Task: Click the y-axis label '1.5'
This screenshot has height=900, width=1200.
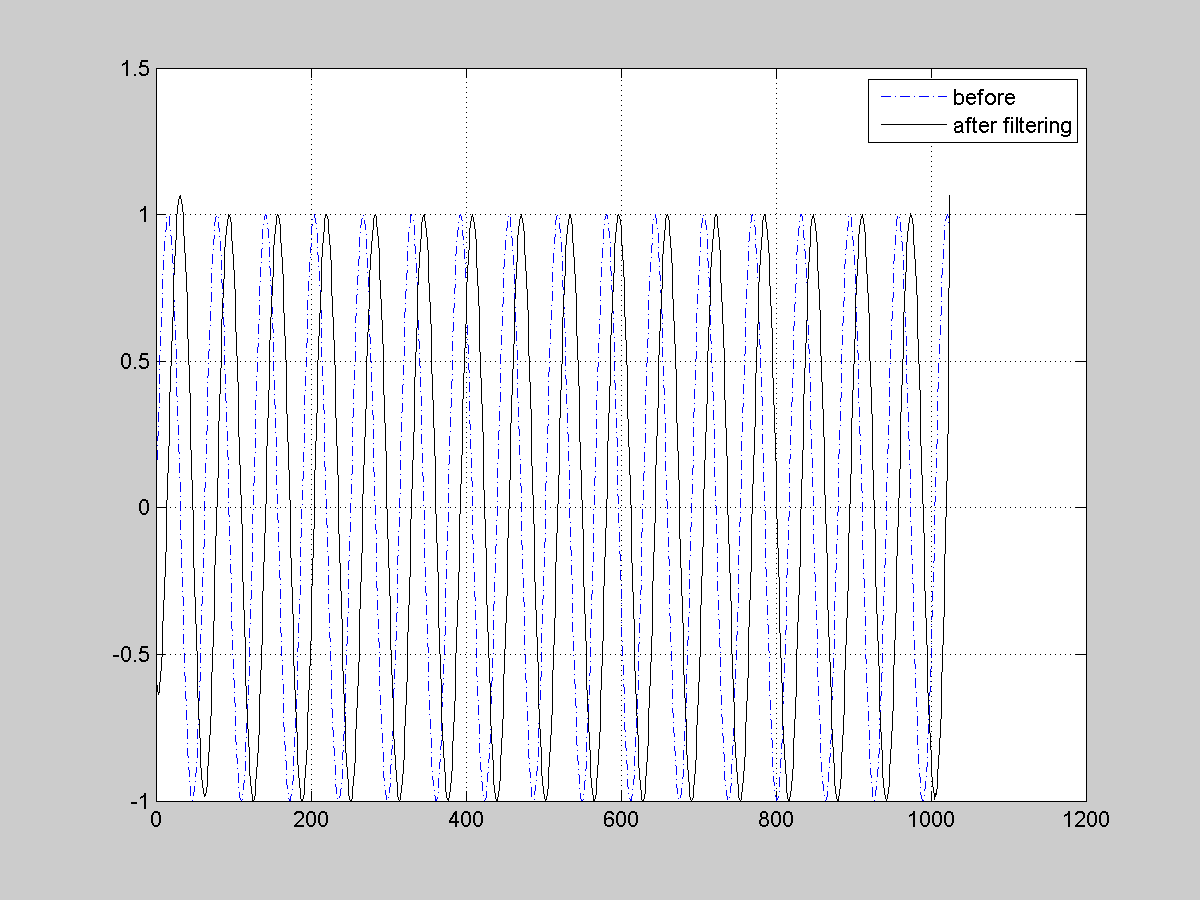Action: 137,69
